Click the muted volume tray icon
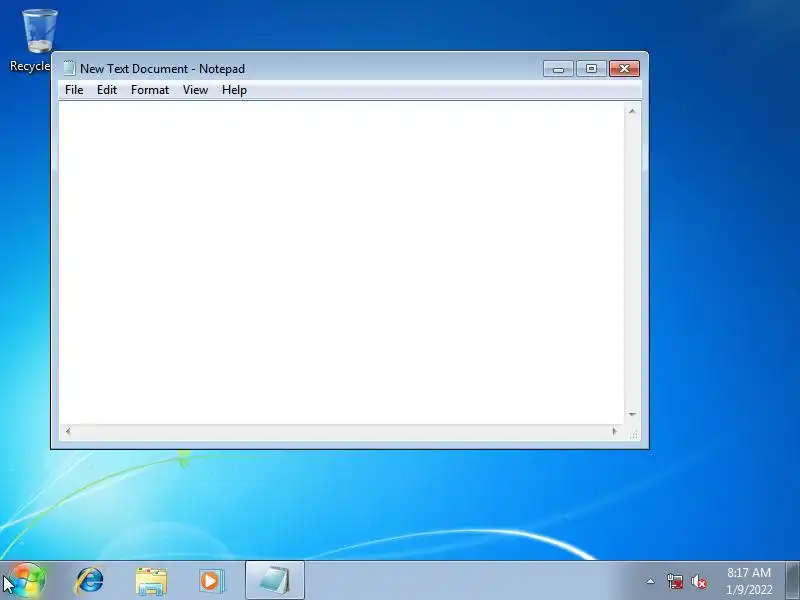Image resolution: width=800 pixels, height=600 pixels. pos(699,581)
